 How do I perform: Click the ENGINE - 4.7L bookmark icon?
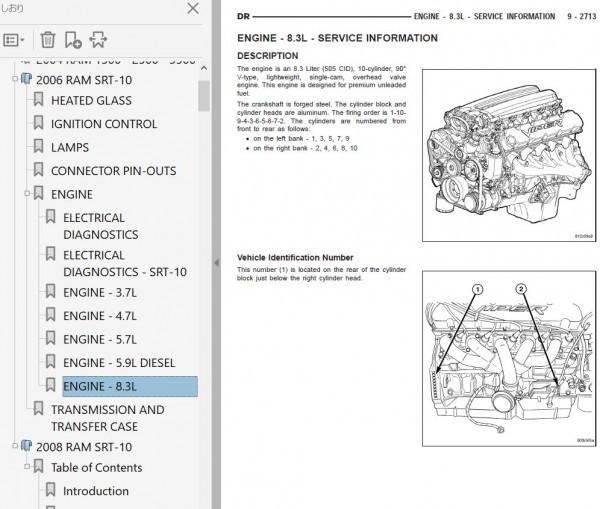pyautogui.click(x=51, y=315)
